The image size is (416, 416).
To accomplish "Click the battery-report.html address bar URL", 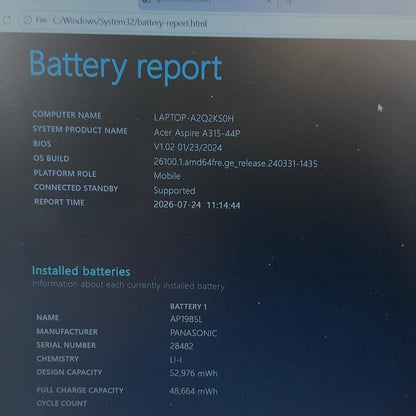I will [x=130, y=22].
